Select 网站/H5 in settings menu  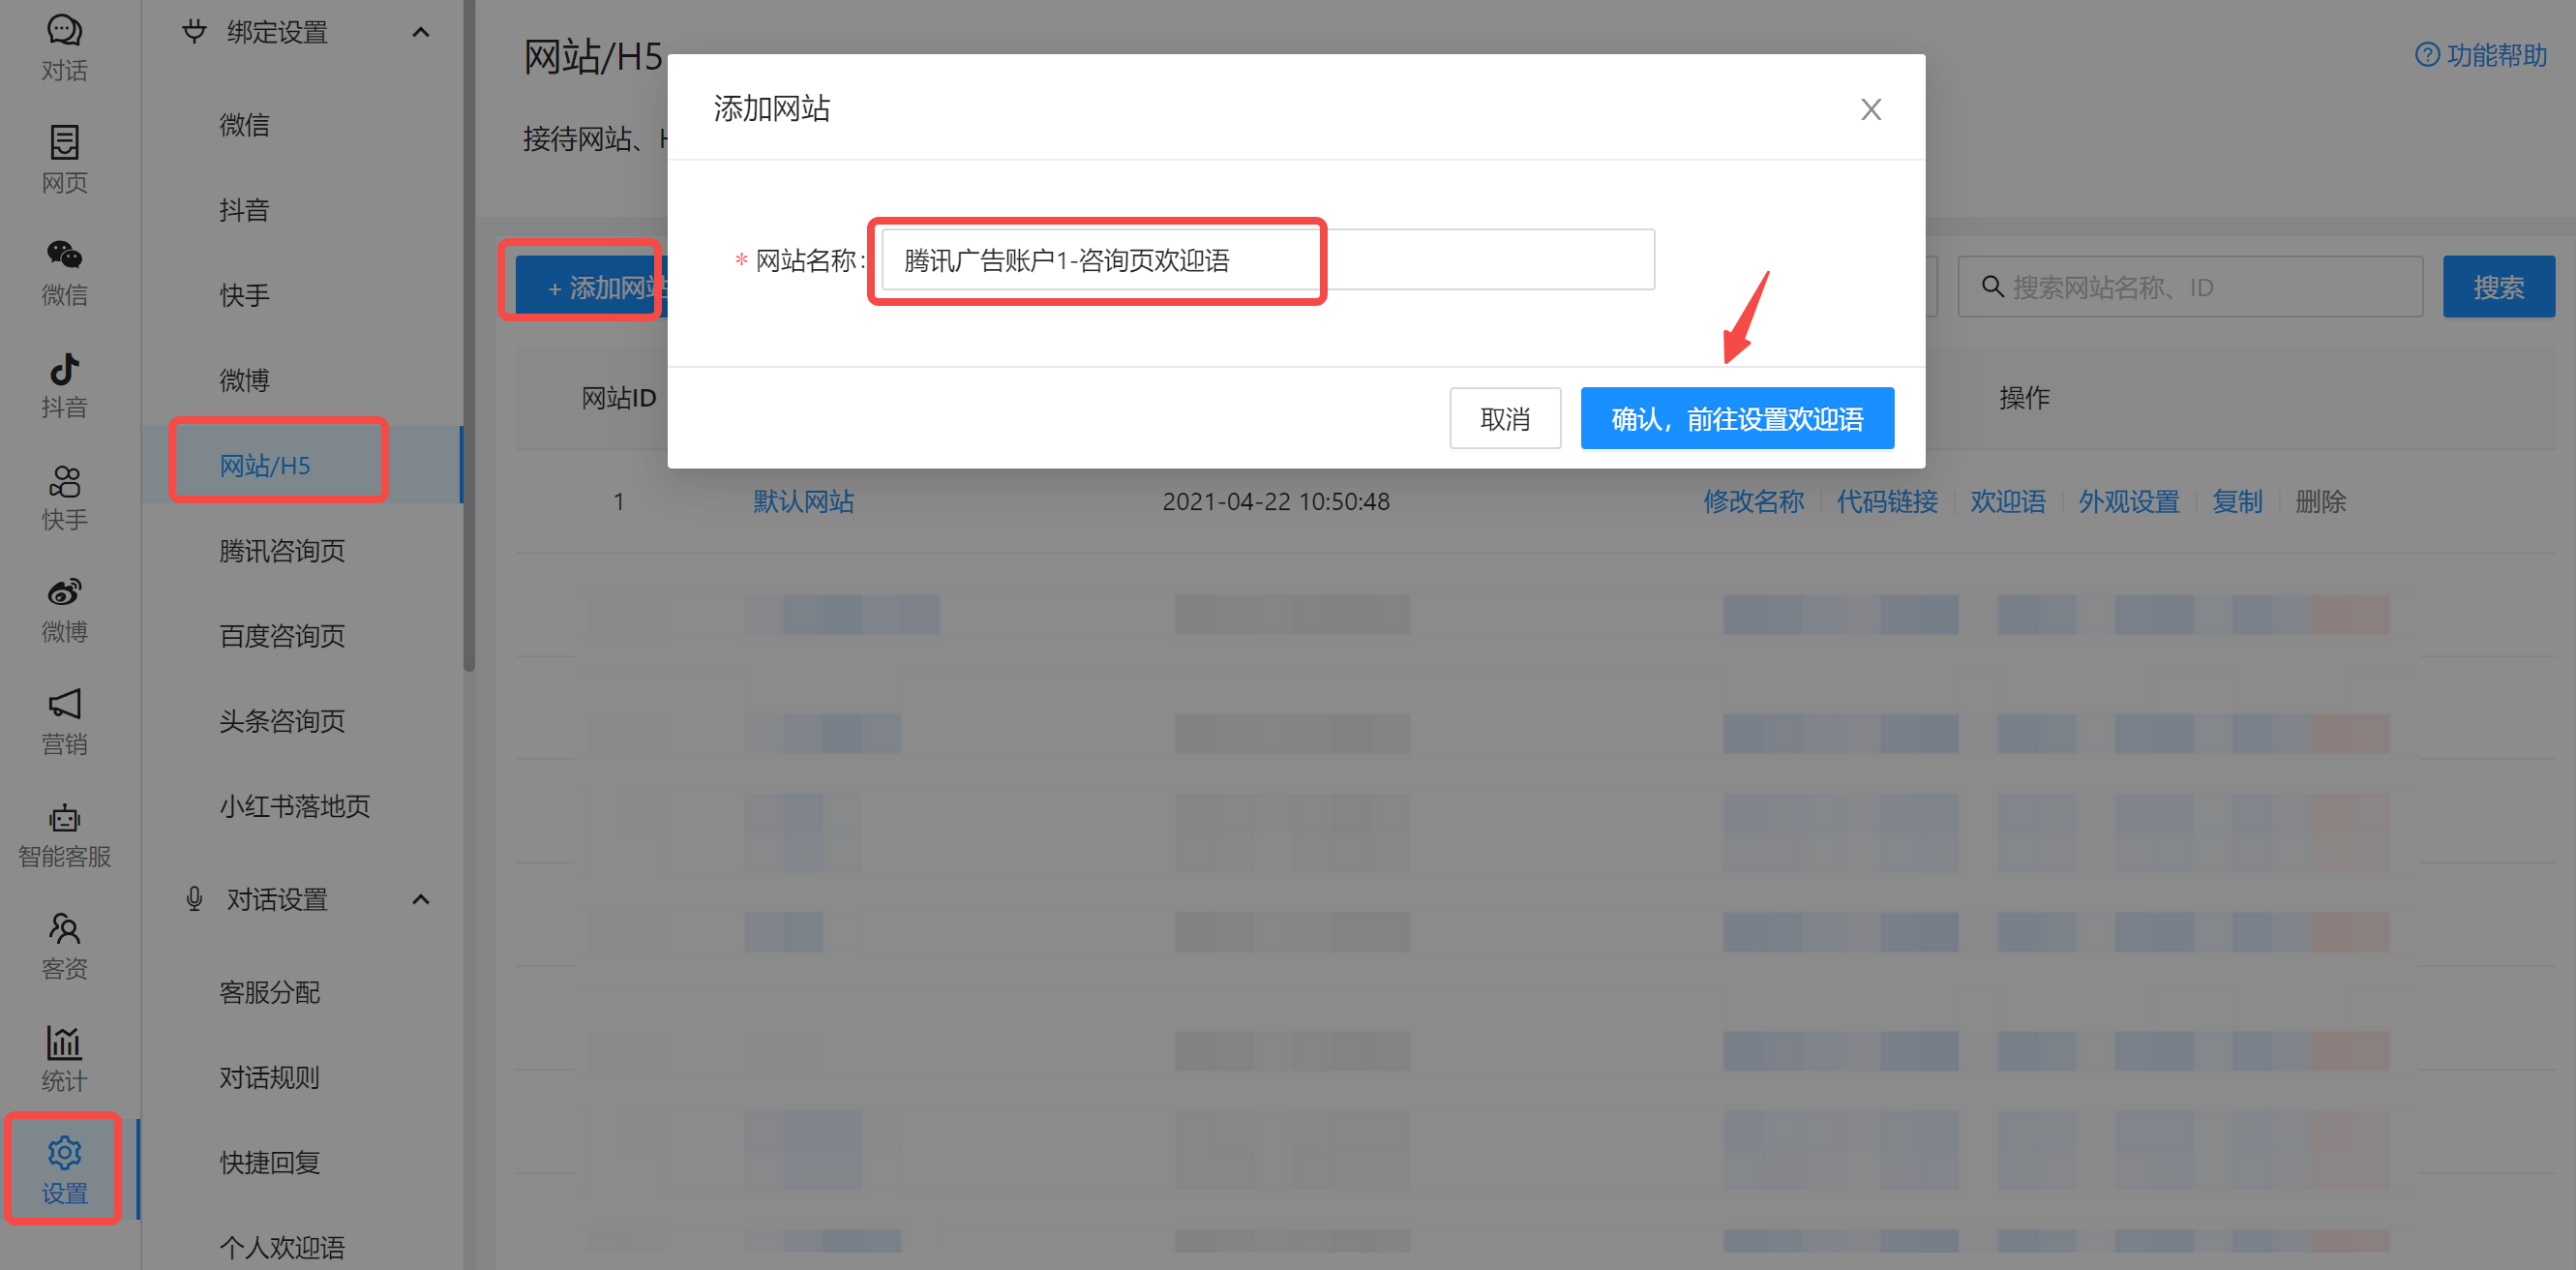tap(265, 465)
